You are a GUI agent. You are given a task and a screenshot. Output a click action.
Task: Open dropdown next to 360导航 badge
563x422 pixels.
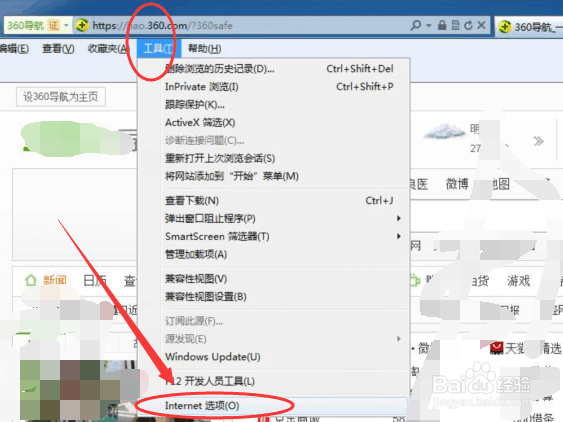click(66, 25)
